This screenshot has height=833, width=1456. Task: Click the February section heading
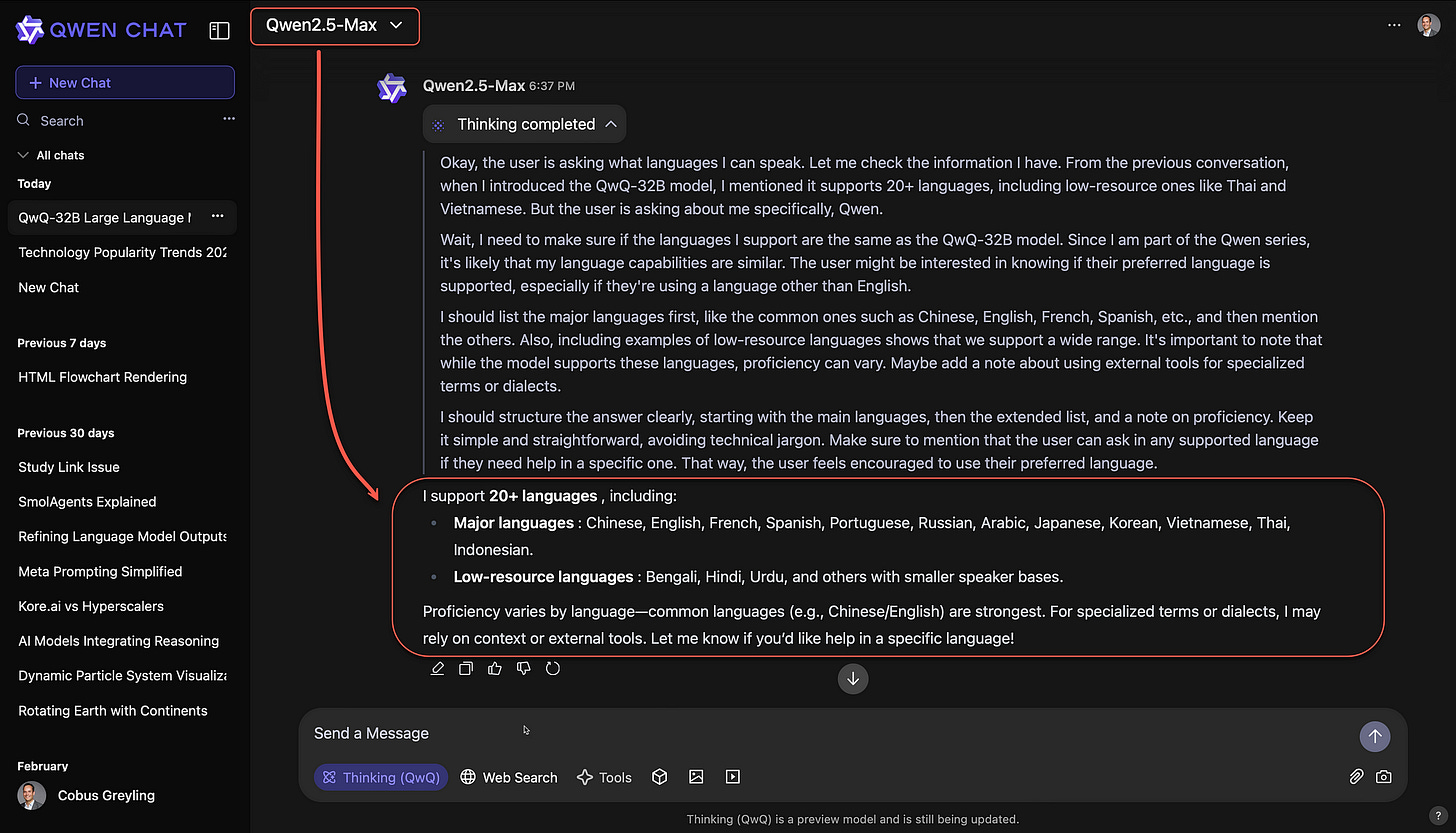click(43, 766)
